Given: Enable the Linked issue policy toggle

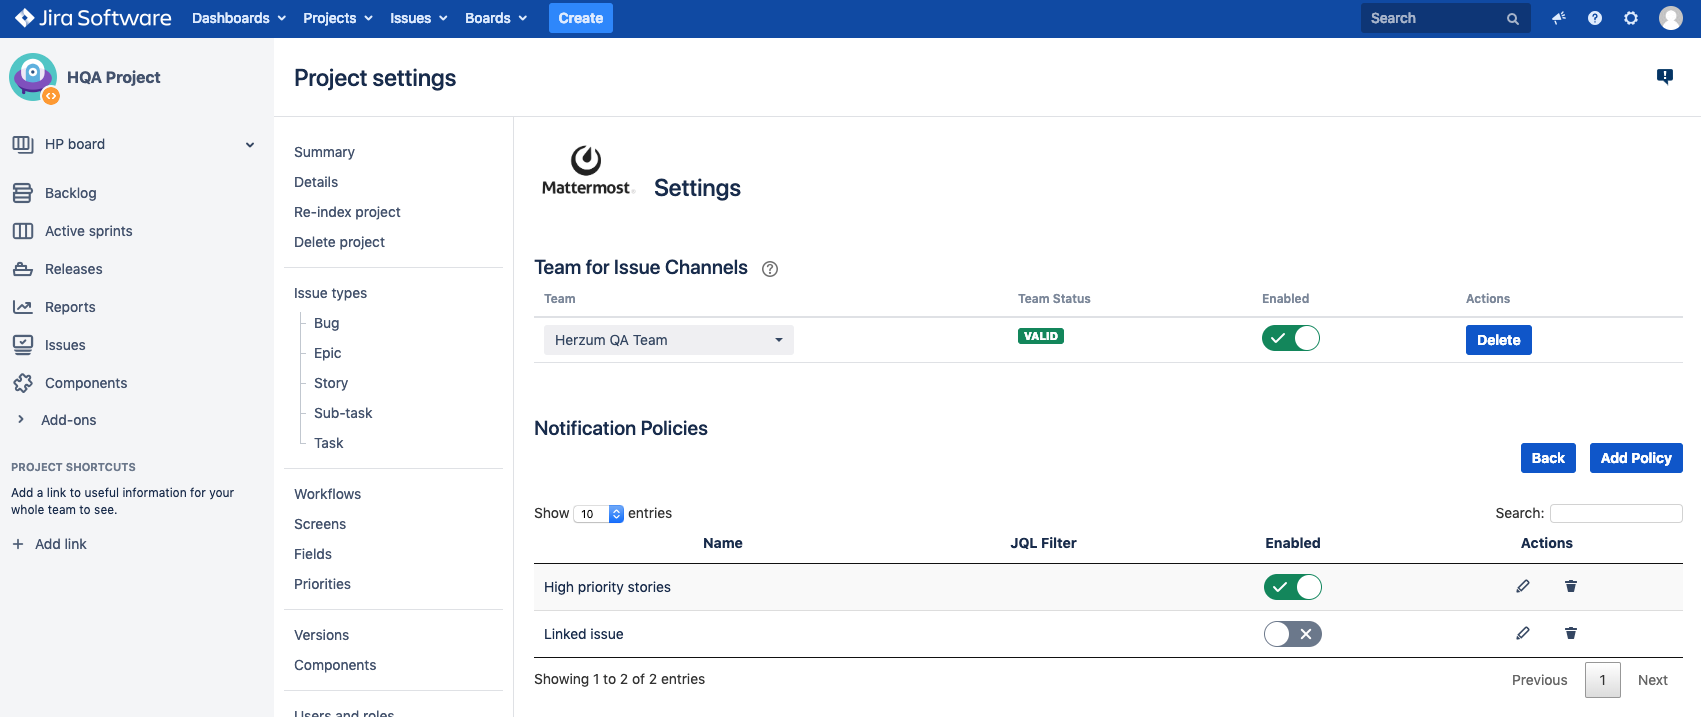Looking at the screenshot, I should (1292, 634).
